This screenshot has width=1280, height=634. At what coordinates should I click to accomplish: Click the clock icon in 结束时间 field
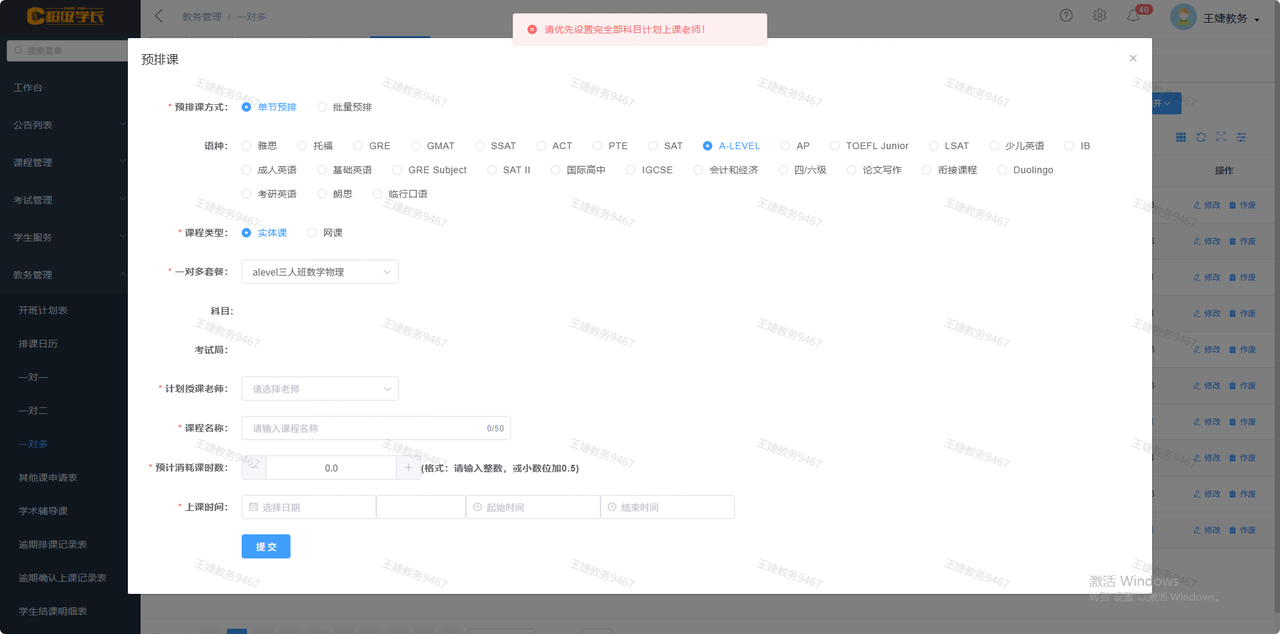pos(612,507)
